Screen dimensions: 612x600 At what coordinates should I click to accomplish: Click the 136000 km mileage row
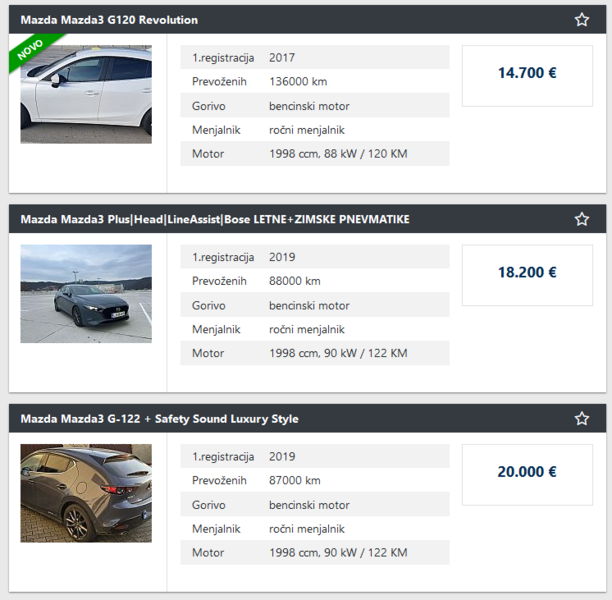click(314, 82)
